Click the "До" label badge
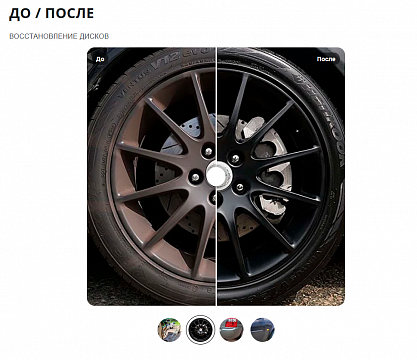Viewport: 417px width, 360px height. [100, 59]
